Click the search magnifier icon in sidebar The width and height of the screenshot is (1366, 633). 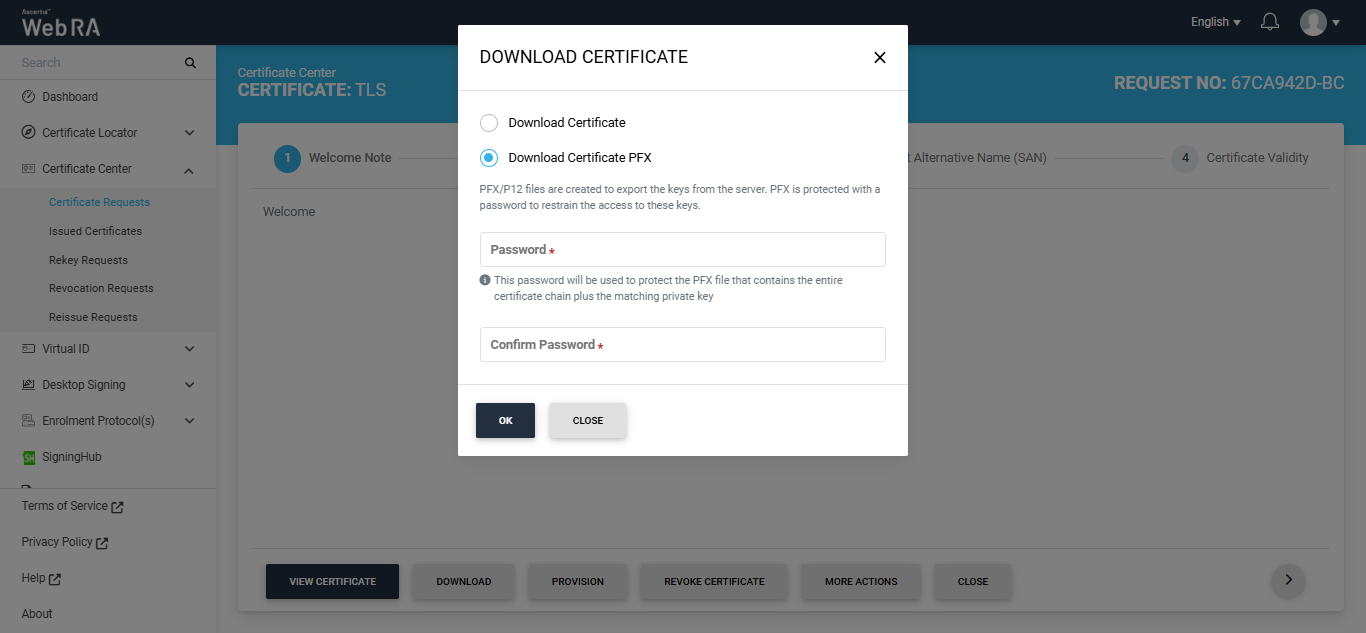[x=190, y=63]
